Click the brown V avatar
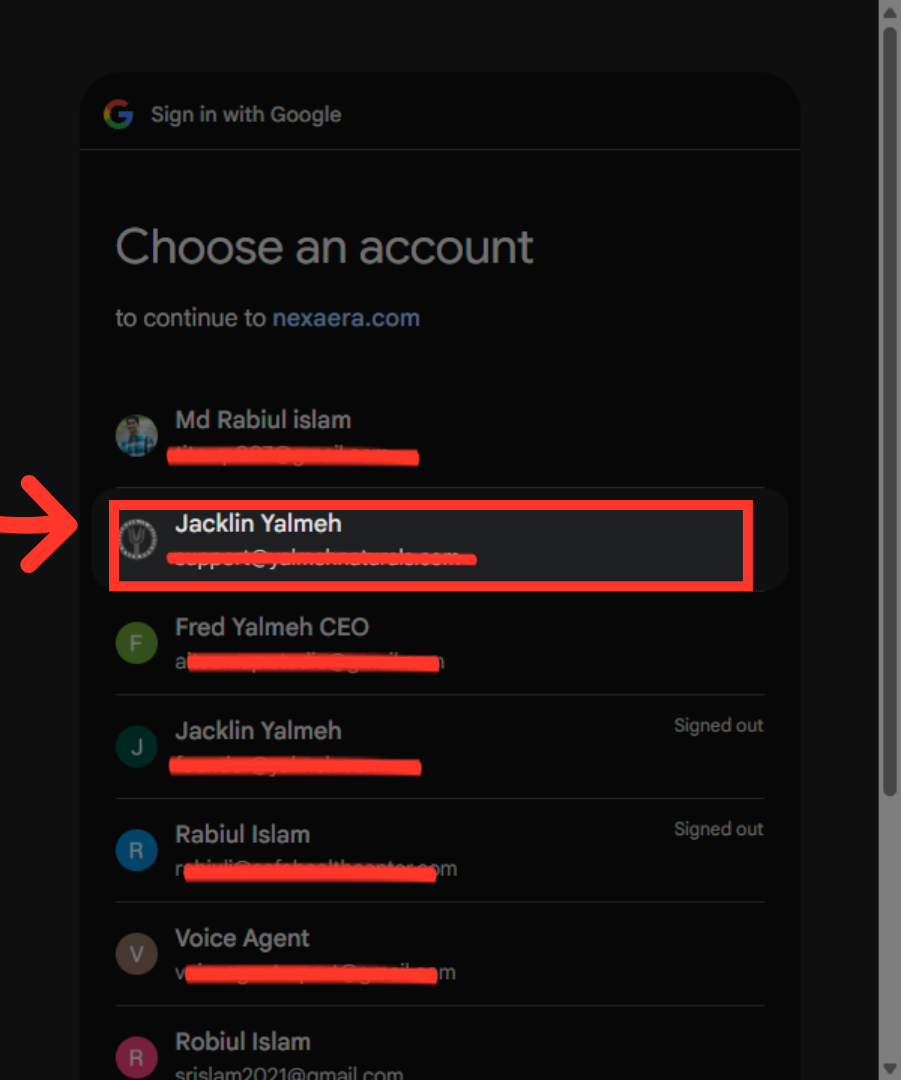 tap(136, 954)
